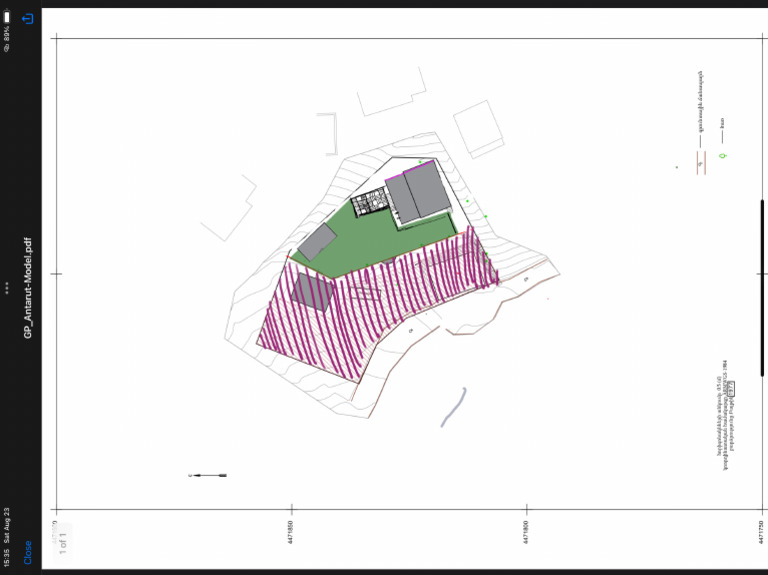Screen dimensions: 768x575
Task: Select the GP_Antarut-Model.pdf title
Action: pyautogui.click(x=27, y=288)
